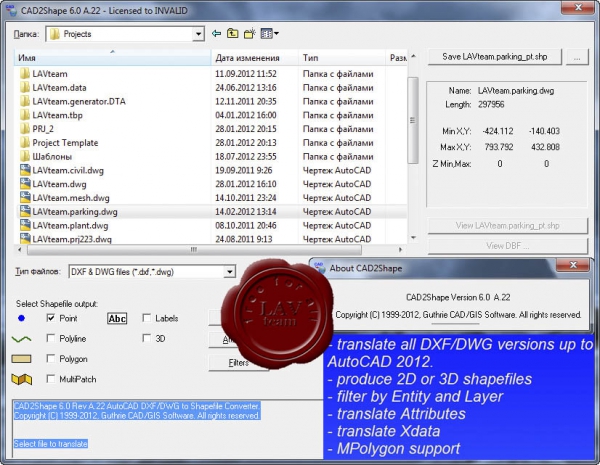This screenshot has height=465, width=600.
Task: Click the CAD2Shape main window title icon
Action: point(11,10)
